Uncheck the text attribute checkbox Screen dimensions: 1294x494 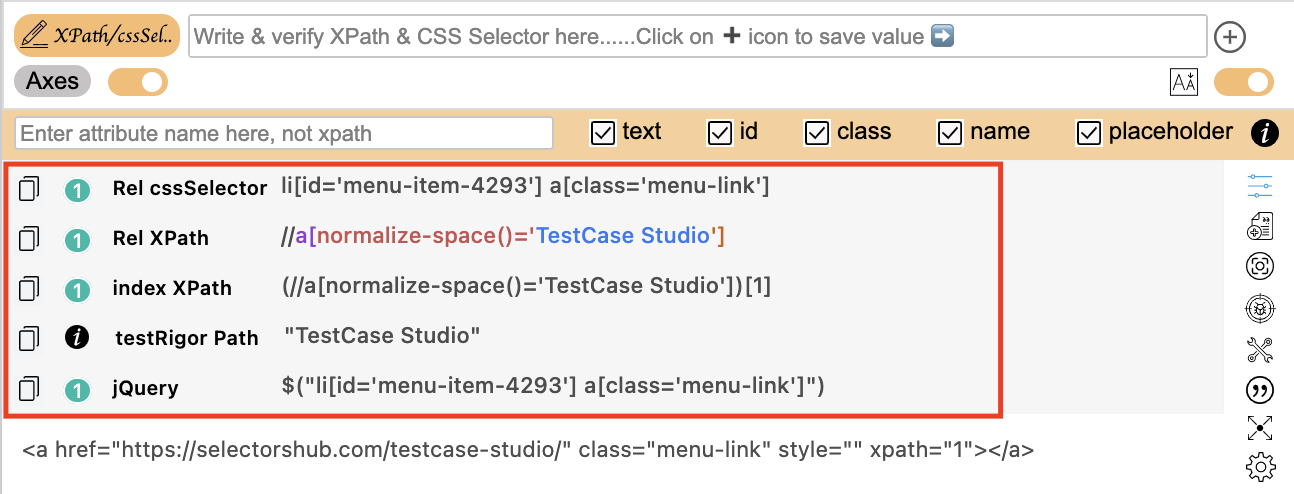coord(603,133)
